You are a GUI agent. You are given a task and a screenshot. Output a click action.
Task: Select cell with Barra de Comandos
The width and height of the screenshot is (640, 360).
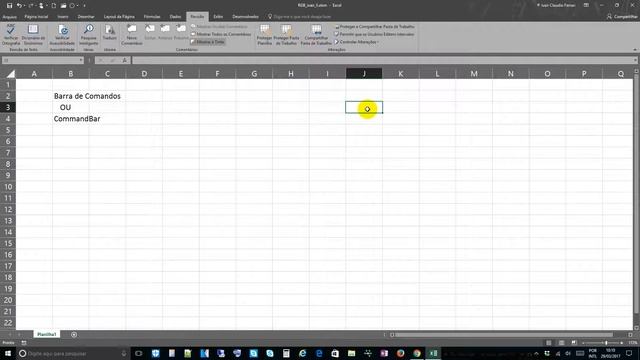(71, 96)
